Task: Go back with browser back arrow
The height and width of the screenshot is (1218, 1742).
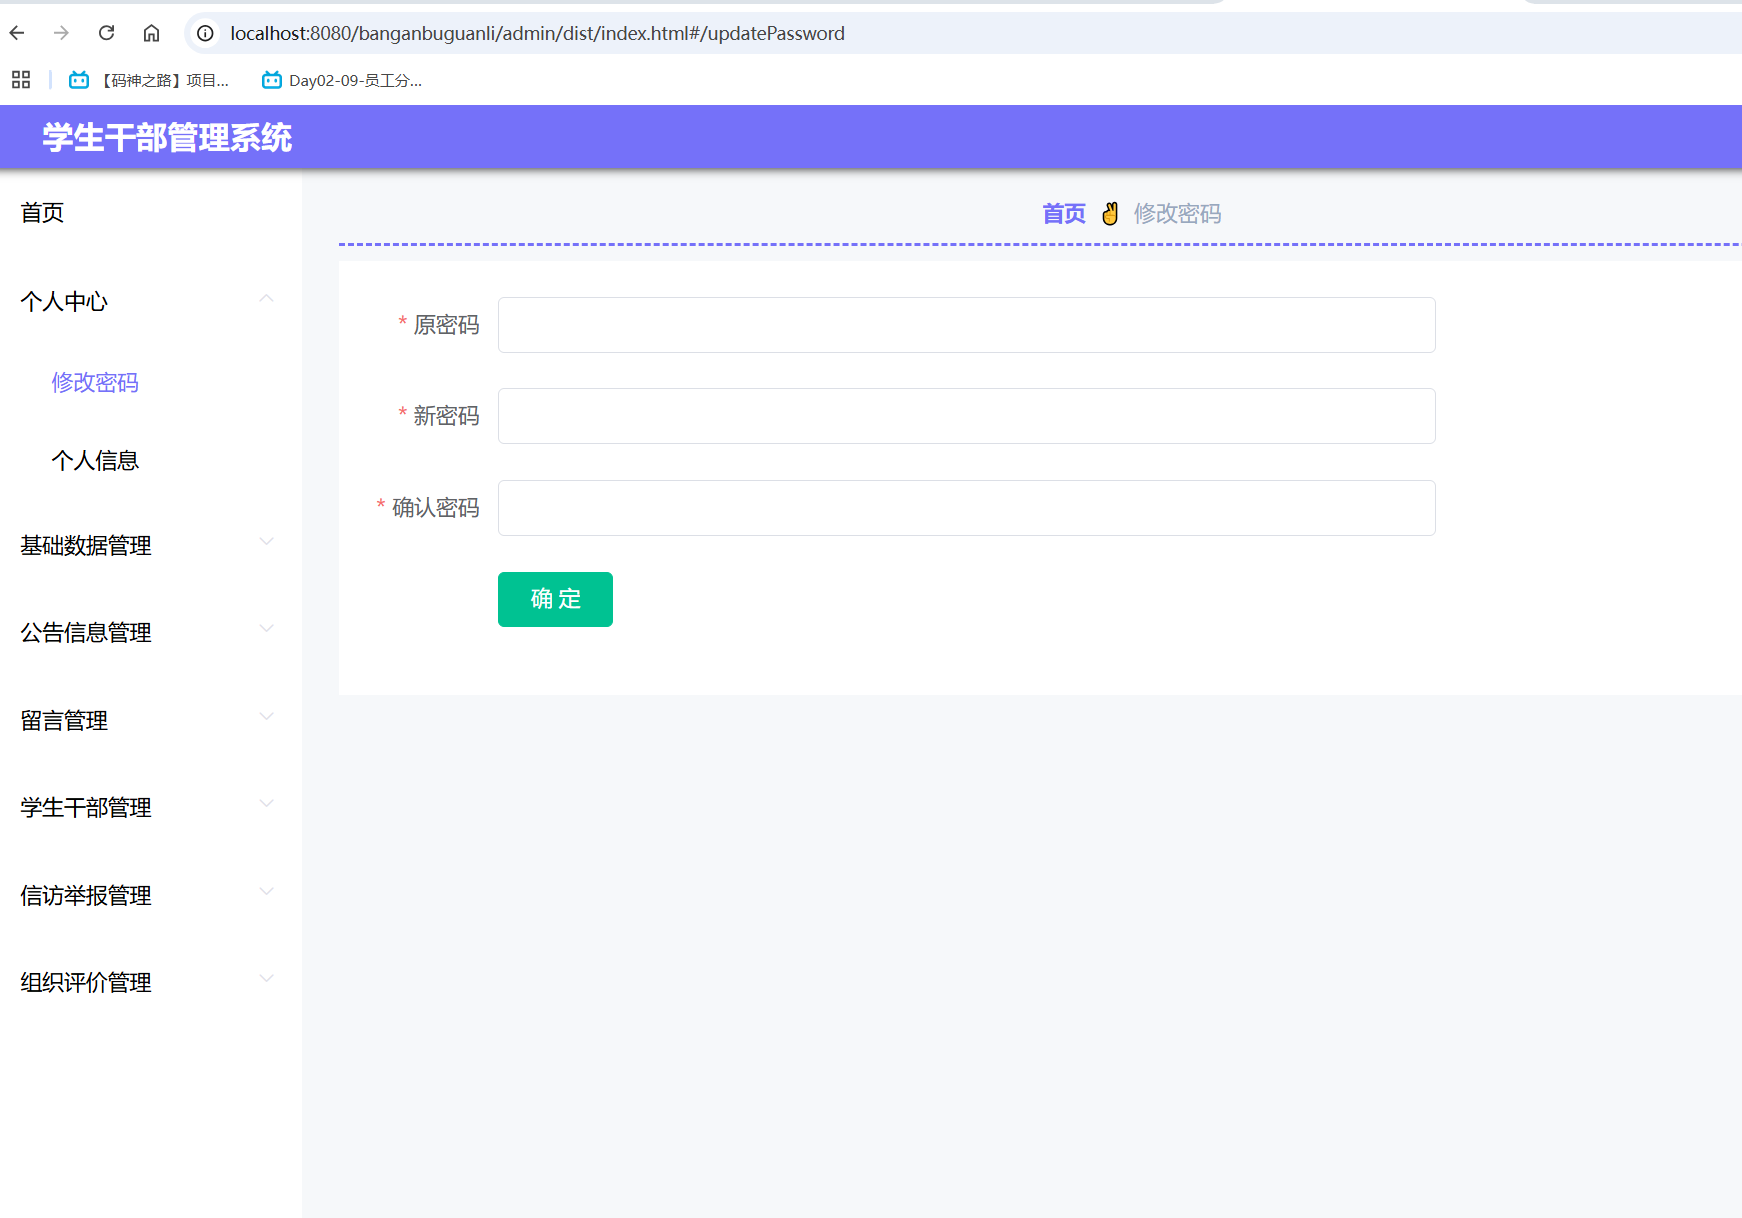Action: [17, 33]
